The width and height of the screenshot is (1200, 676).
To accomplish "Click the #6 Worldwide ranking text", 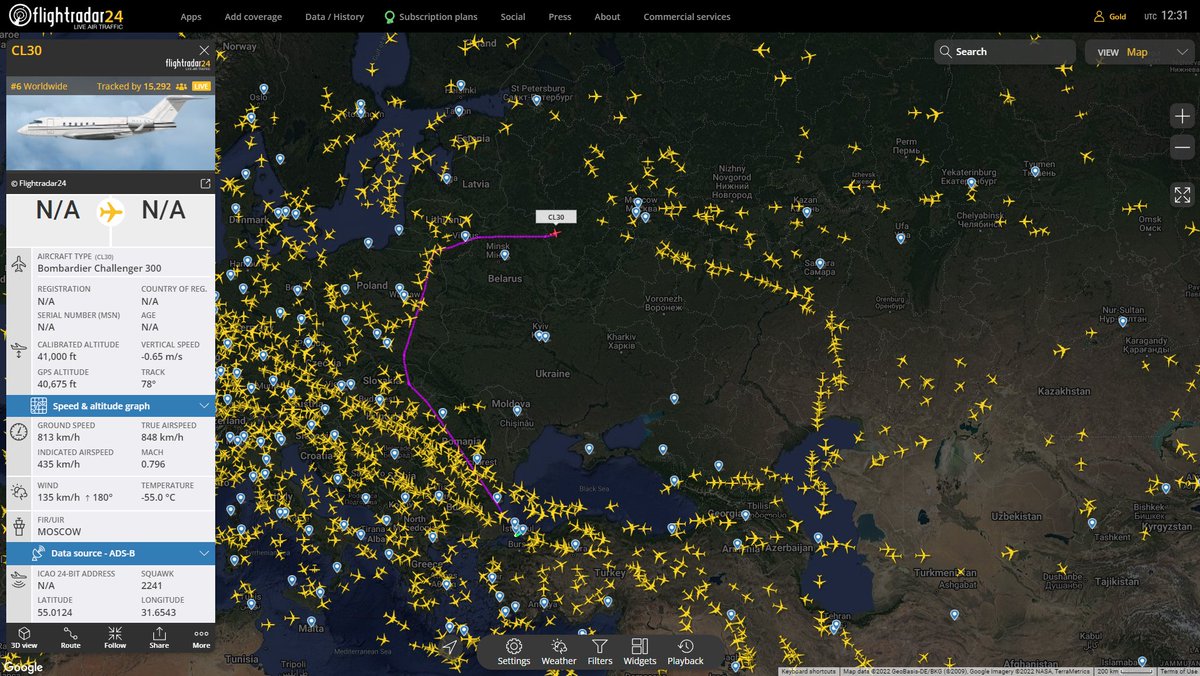I will 39,86.
